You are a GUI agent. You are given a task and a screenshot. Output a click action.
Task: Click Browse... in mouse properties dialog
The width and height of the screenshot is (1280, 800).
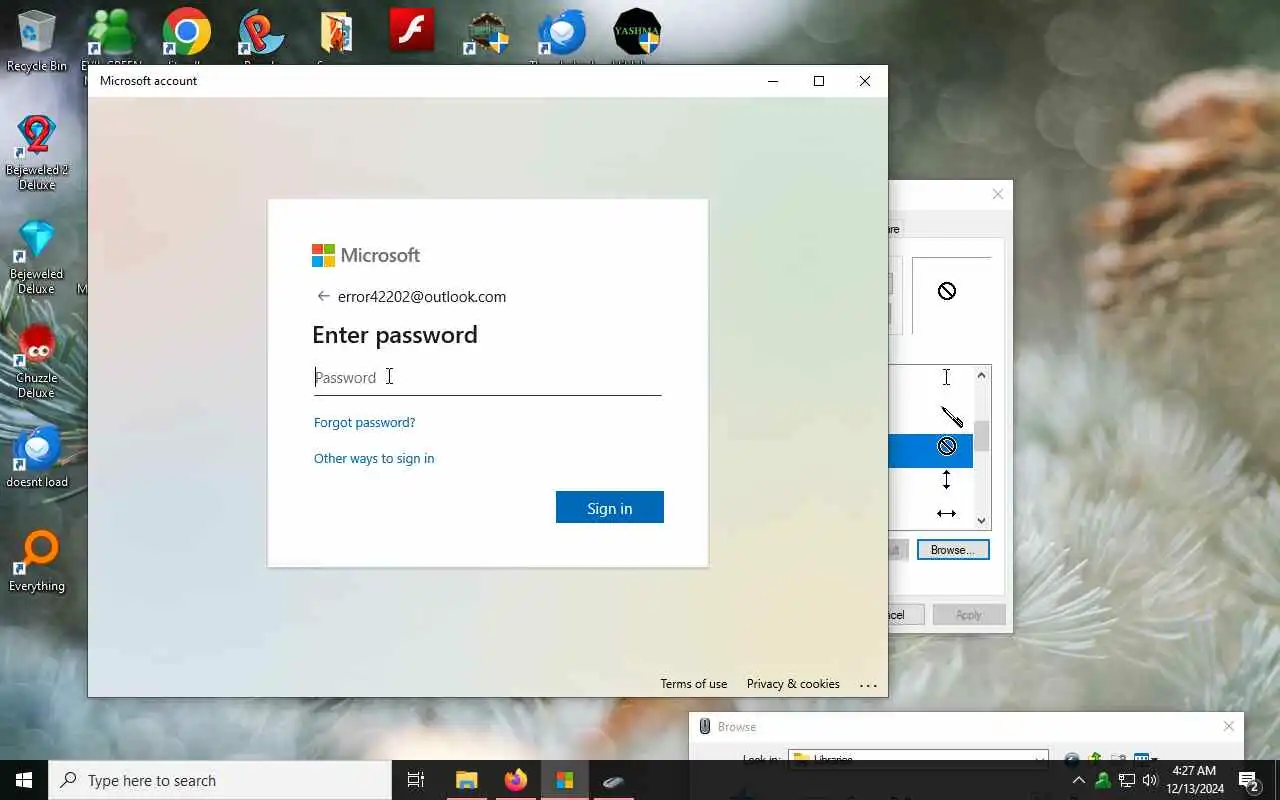pos(953,550)
